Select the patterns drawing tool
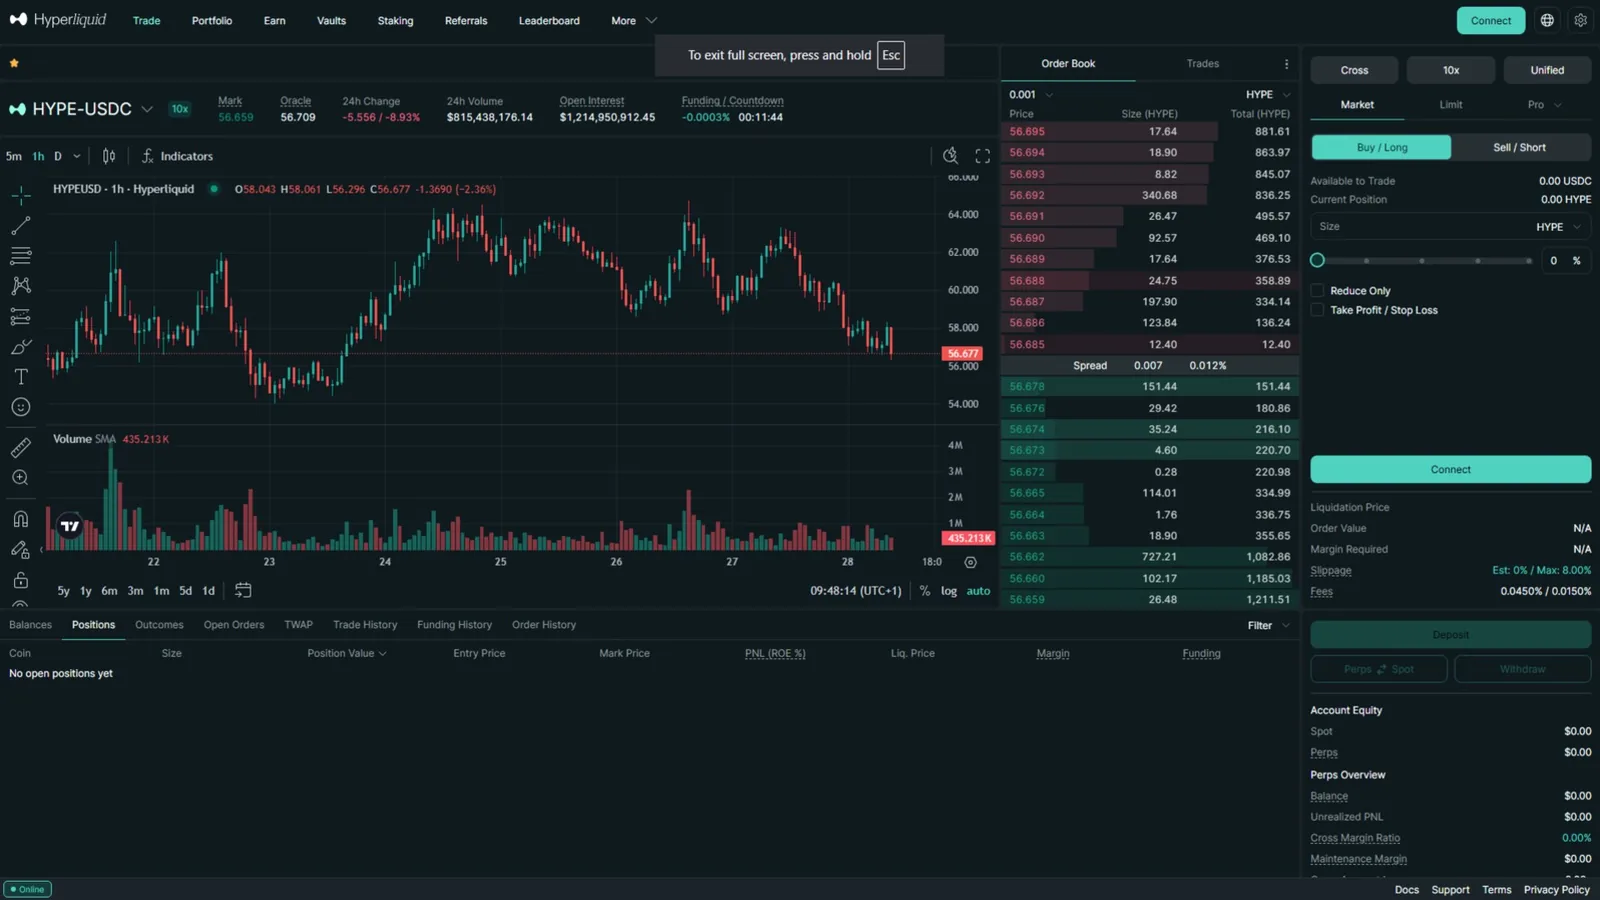Image resolution: width=1600 pixels, height=900 pixels. [20, 286]
